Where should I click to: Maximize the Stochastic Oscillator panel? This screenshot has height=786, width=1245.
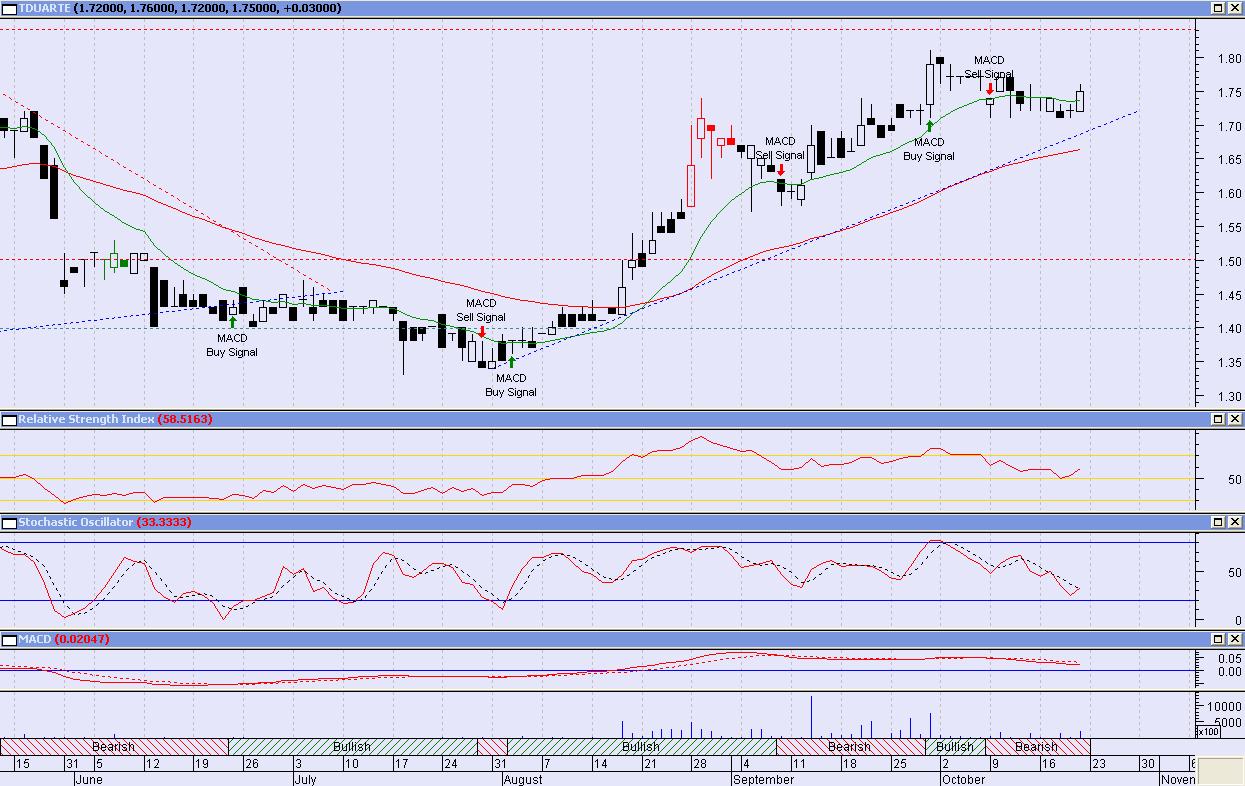(x=1219, y=522)
